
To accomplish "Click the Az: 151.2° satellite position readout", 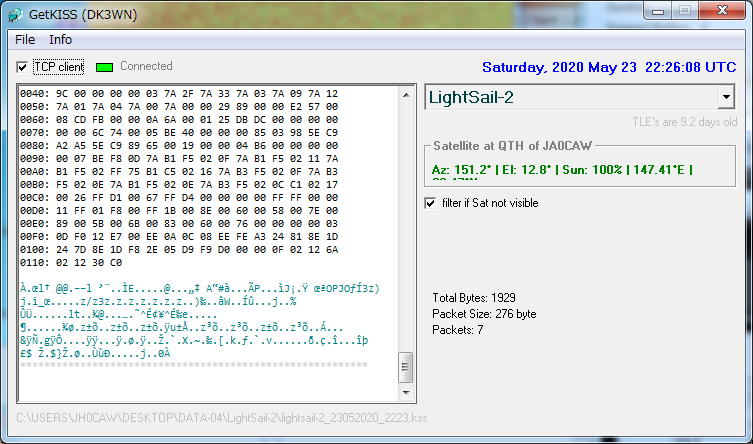I will (x=562, y=170).
